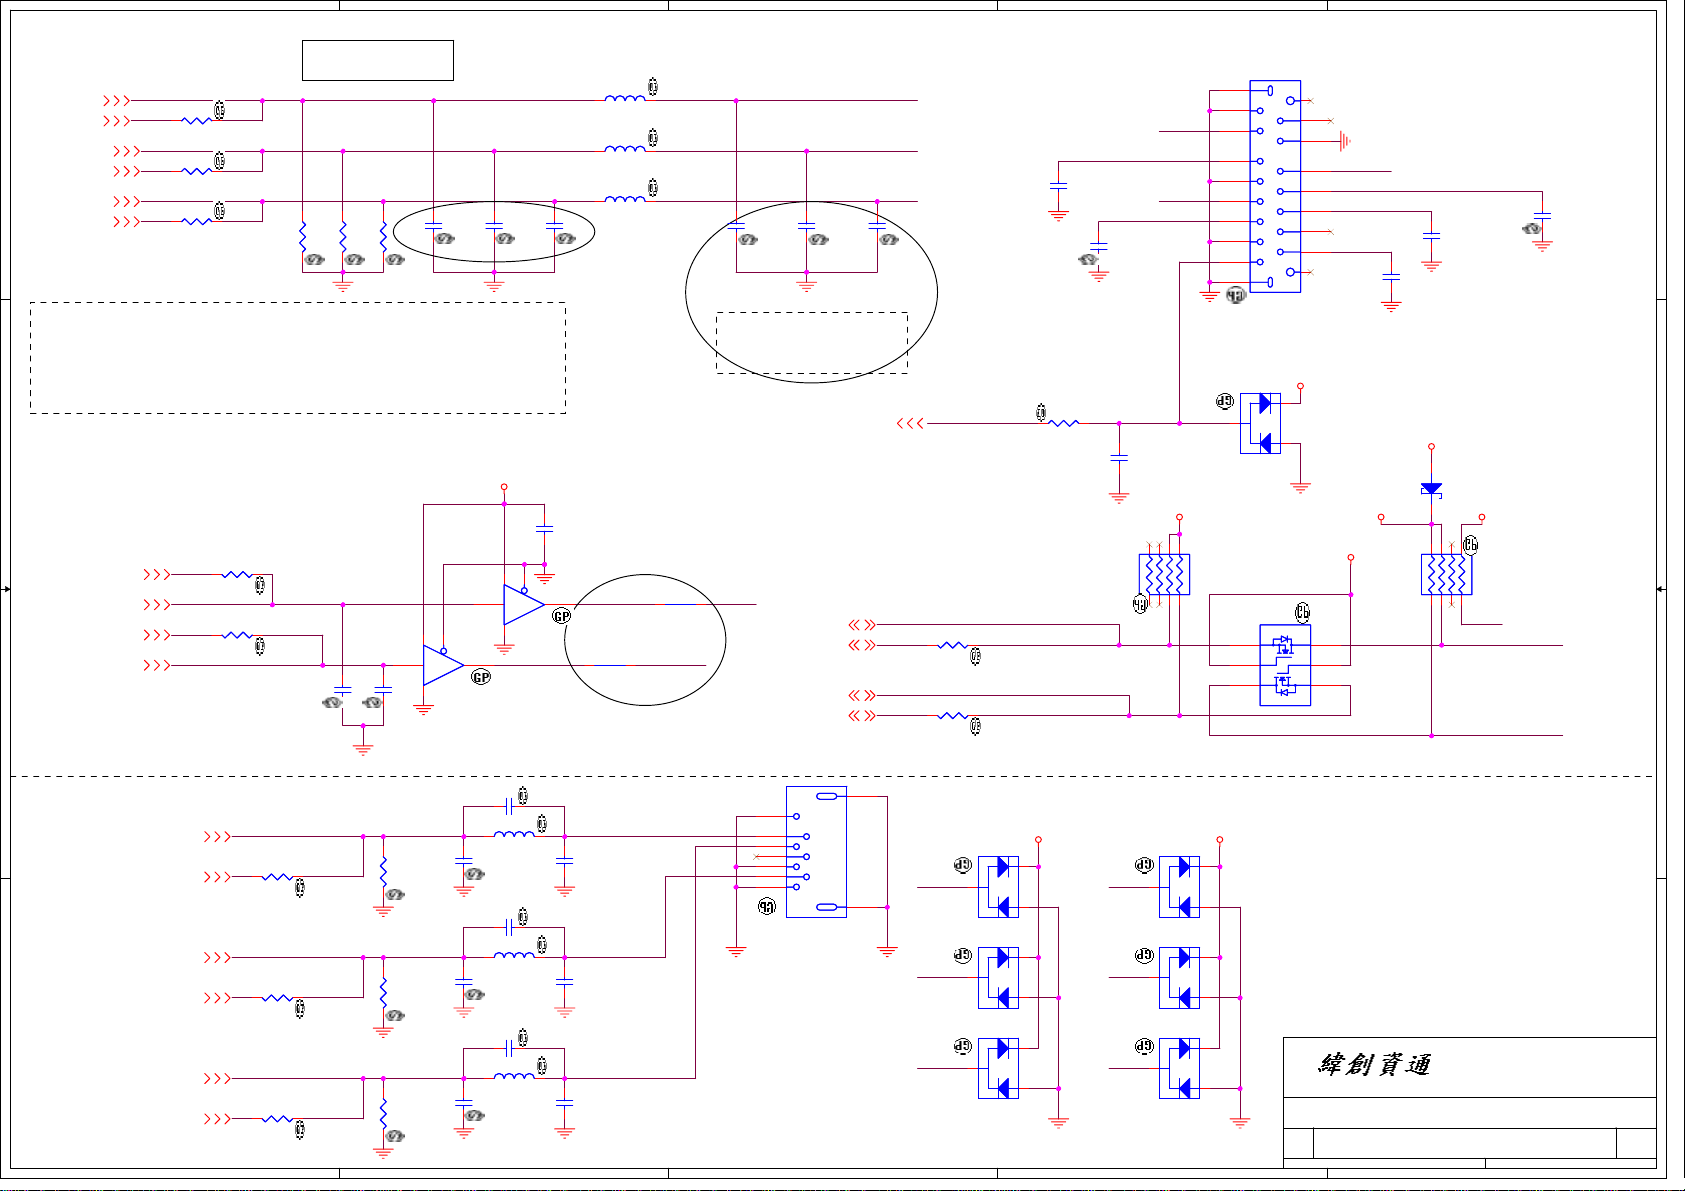Screen dimensions: 1685x1191
Task: Select the rightmost capacitor inside the small ellipse
Action: (x=554, y=227)
